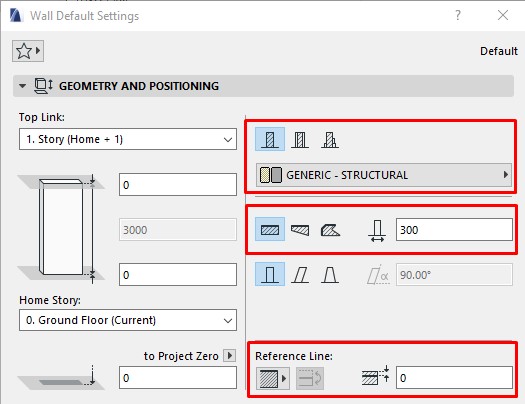Image resolution: width=525 pixels, height=404 pixels.
Task: Open GENERIC - STRUCTURAL building material menu
Action: coord(384,175)
